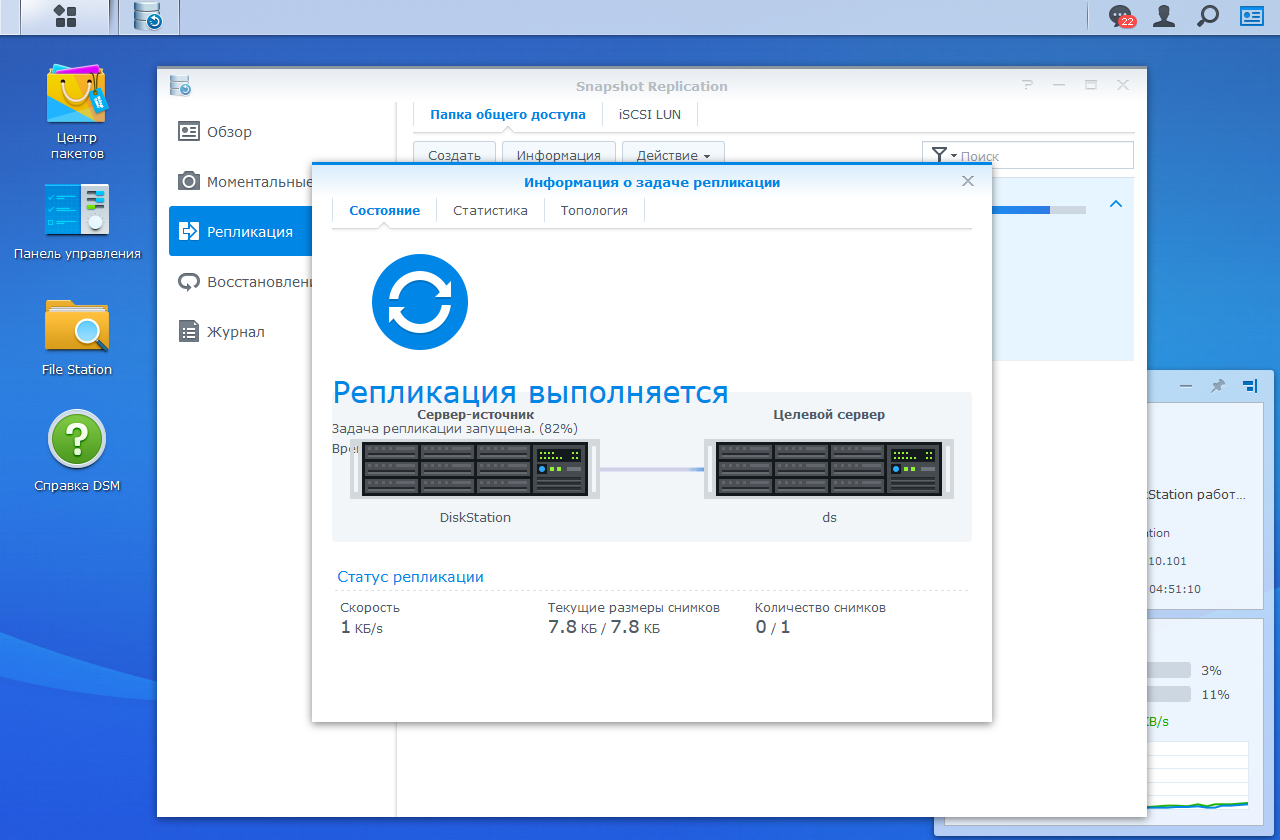Open the widget panel settings icon

coord(1250,386)
